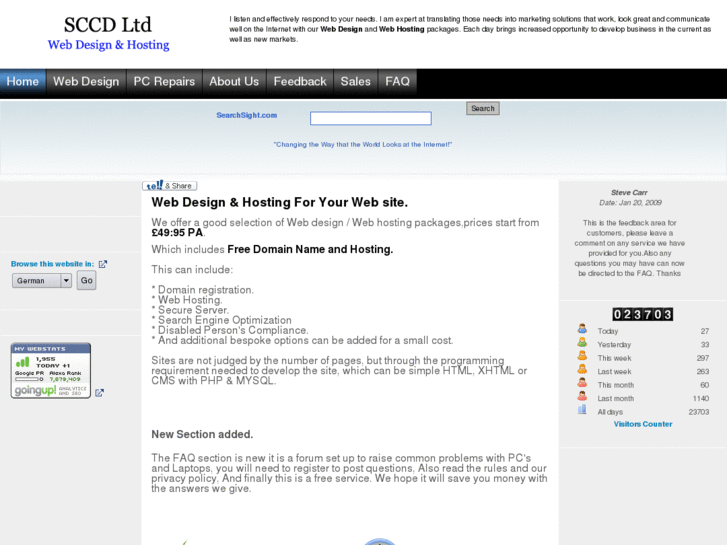Viewport: 727px width, 545px height.
Task: Click the Yesterday visitors icon
Action: tap(582, 343)
